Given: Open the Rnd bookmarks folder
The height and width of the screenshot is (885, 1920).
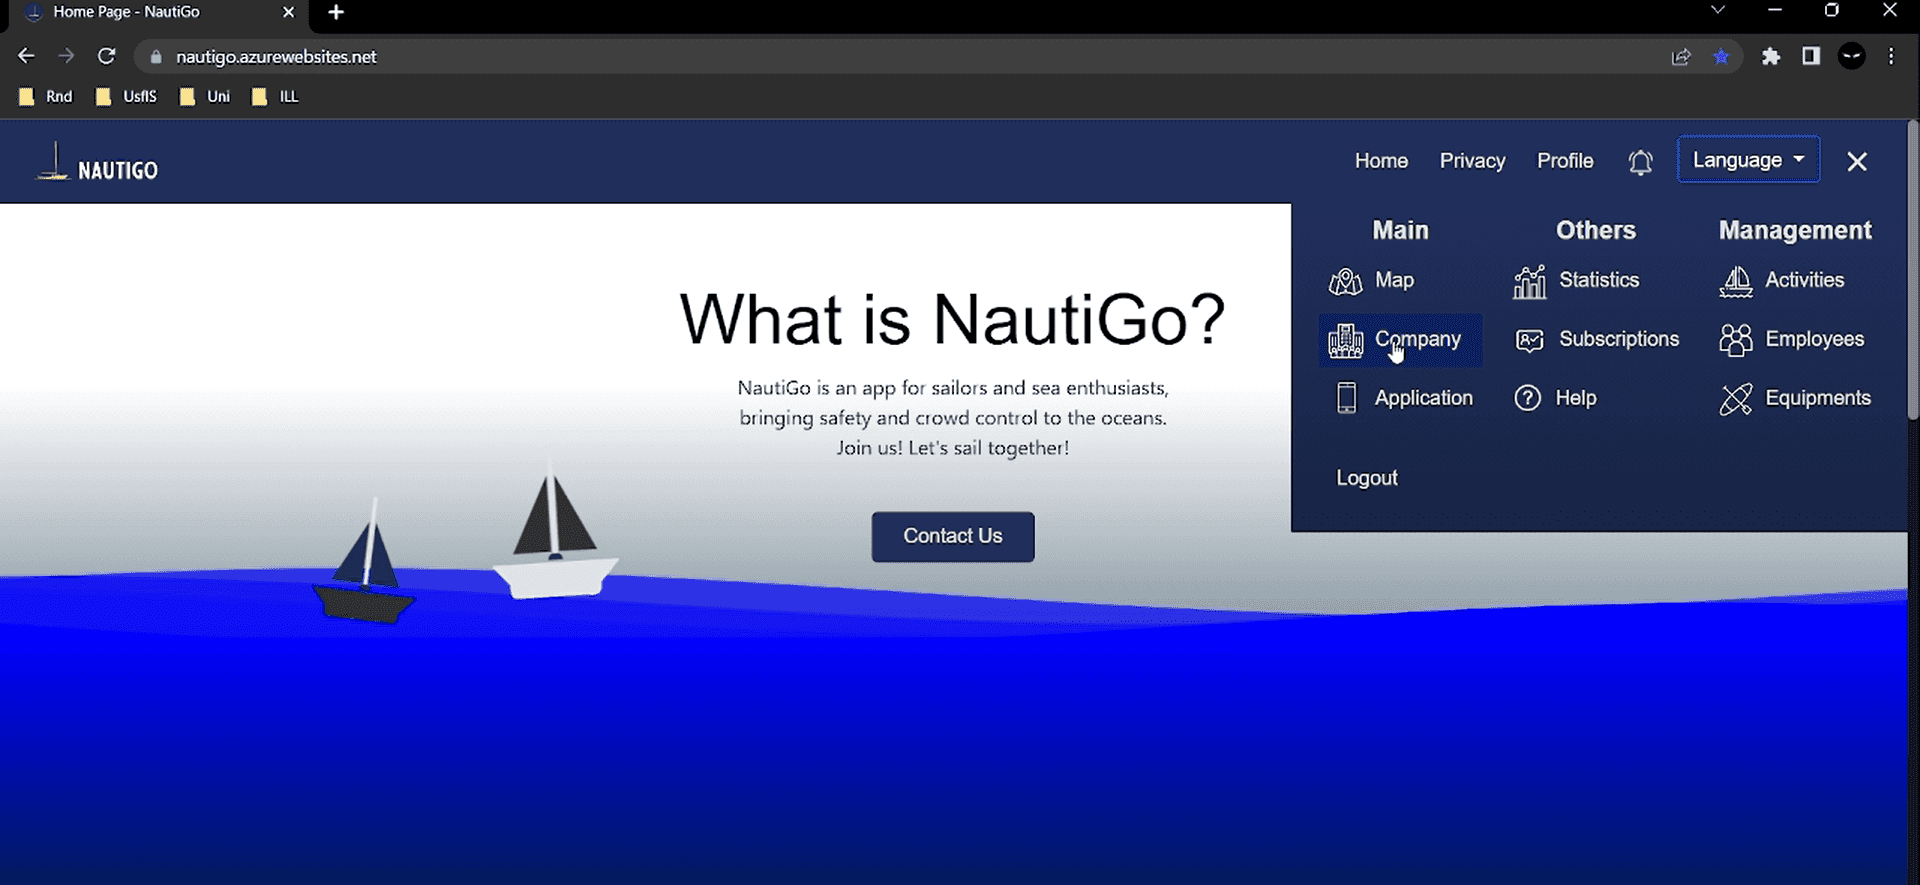Looking at the screenshot, I should coord(46,96).
